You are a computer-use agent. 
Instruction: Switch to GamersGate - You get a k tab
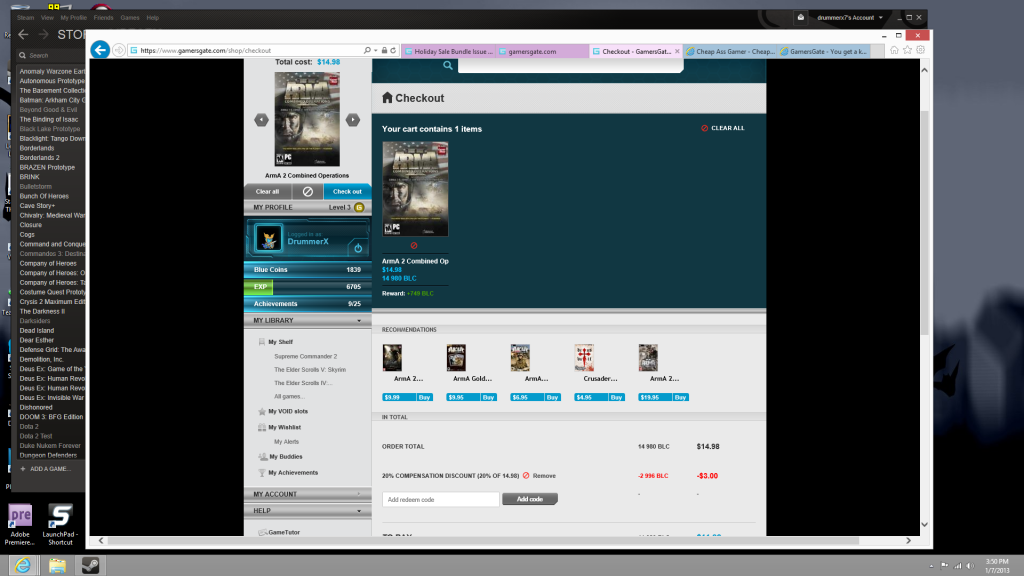[x=824, y=51]
